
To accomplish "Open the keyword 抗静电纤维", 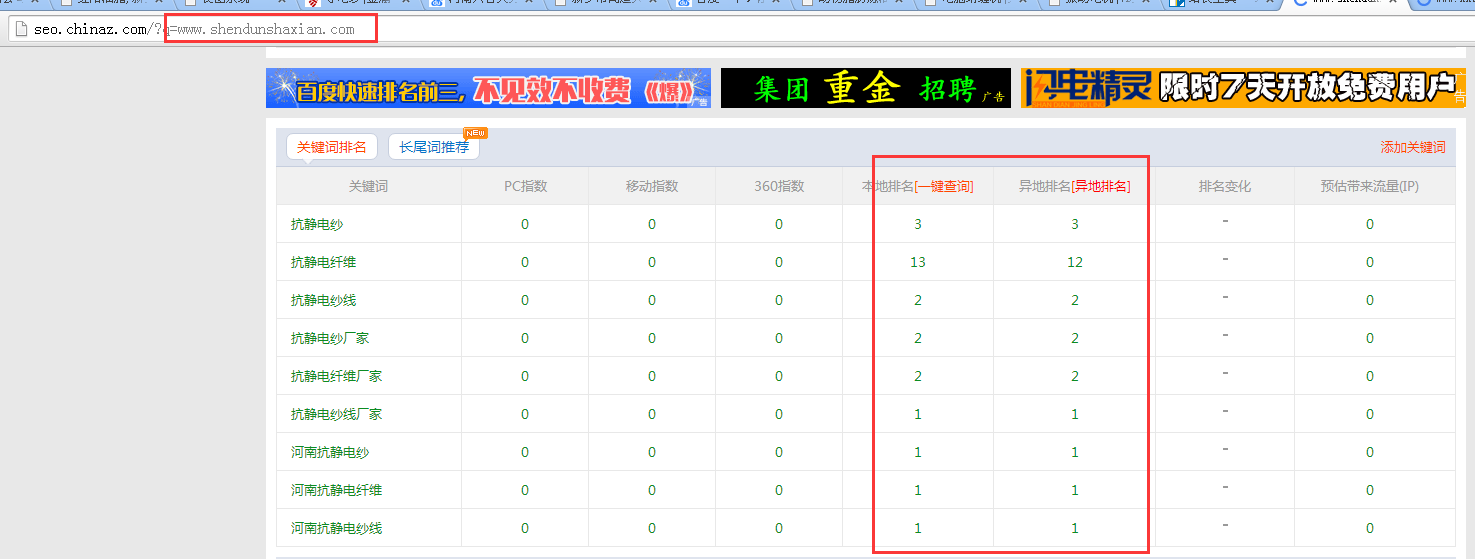I will (323, 262).
